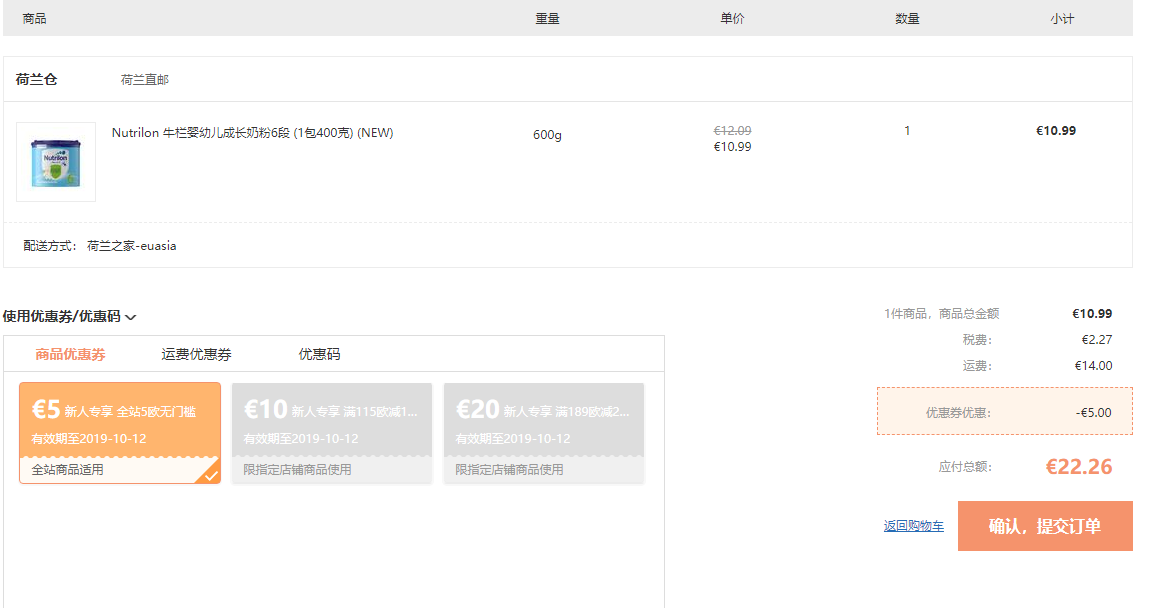1155x608 pixels.
Task: Switch to the 商品优惠券 tab
Action: coord(71,354)
